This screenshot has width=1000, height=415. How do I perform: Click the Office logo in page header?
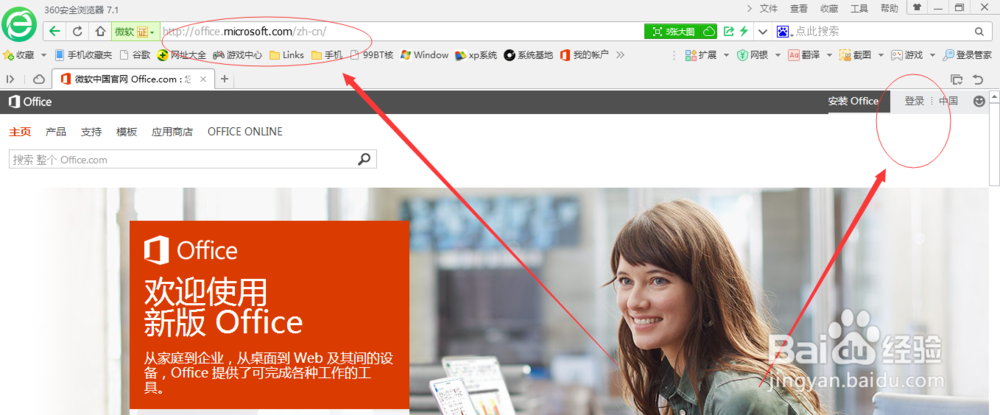tap(30, 101)
